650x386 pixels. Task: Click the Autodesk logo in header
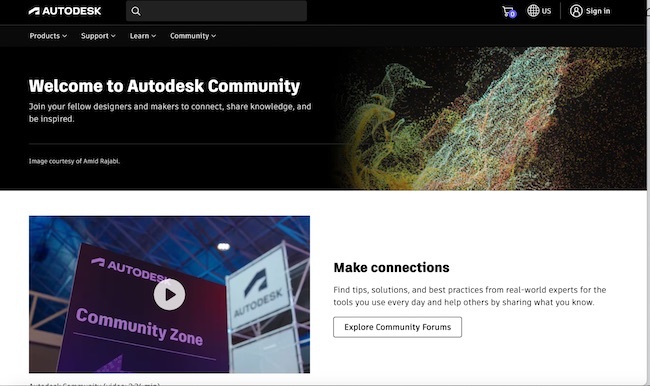coord(65,11)
